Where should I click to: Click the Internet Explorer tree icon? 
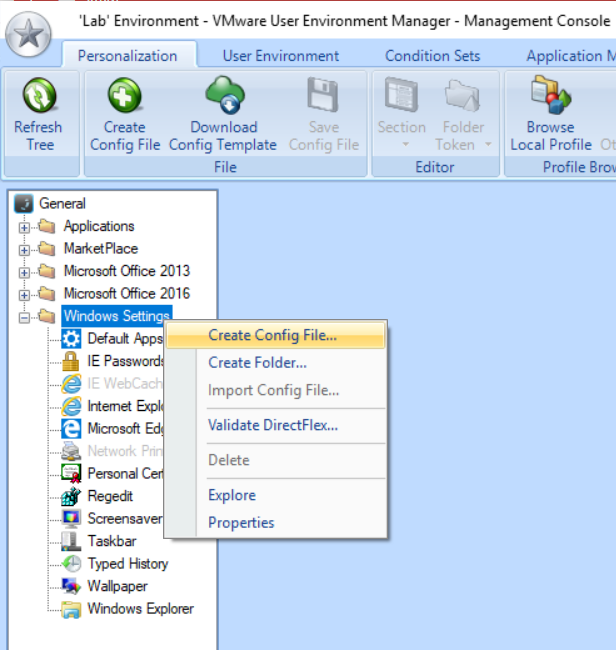pyautogui.click(x=71, y=406)
